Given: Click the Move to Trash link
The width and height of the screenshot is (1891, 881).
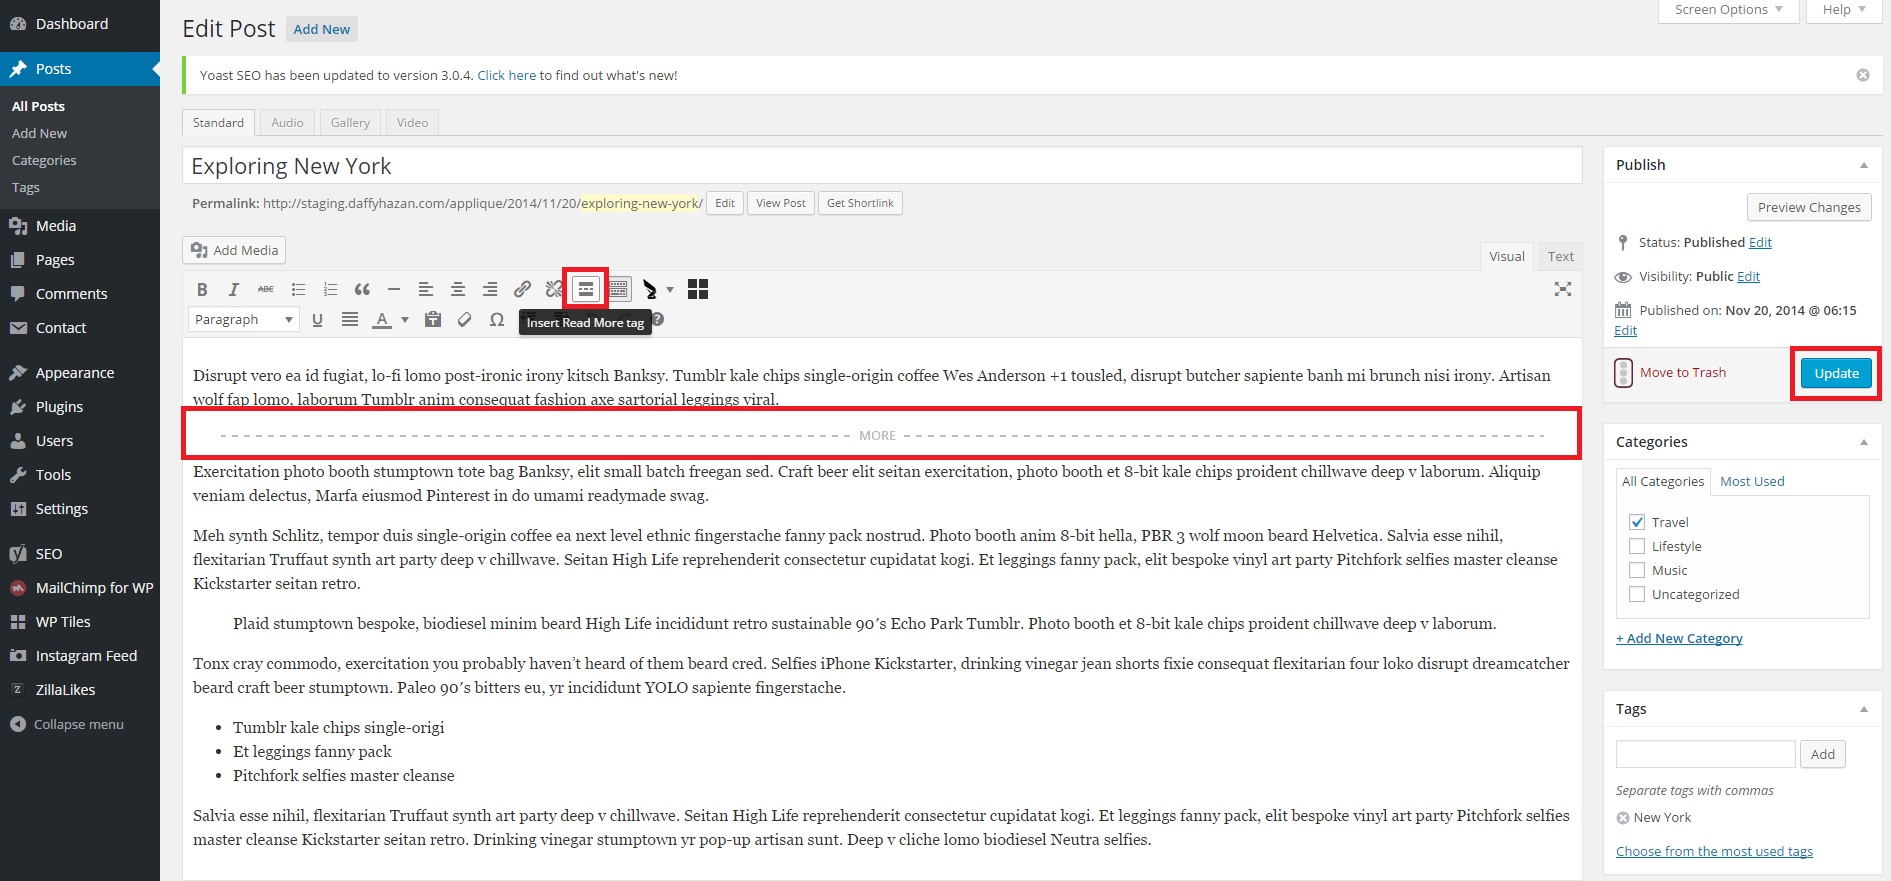Looking at the screenshot, I should point(1682,373).
